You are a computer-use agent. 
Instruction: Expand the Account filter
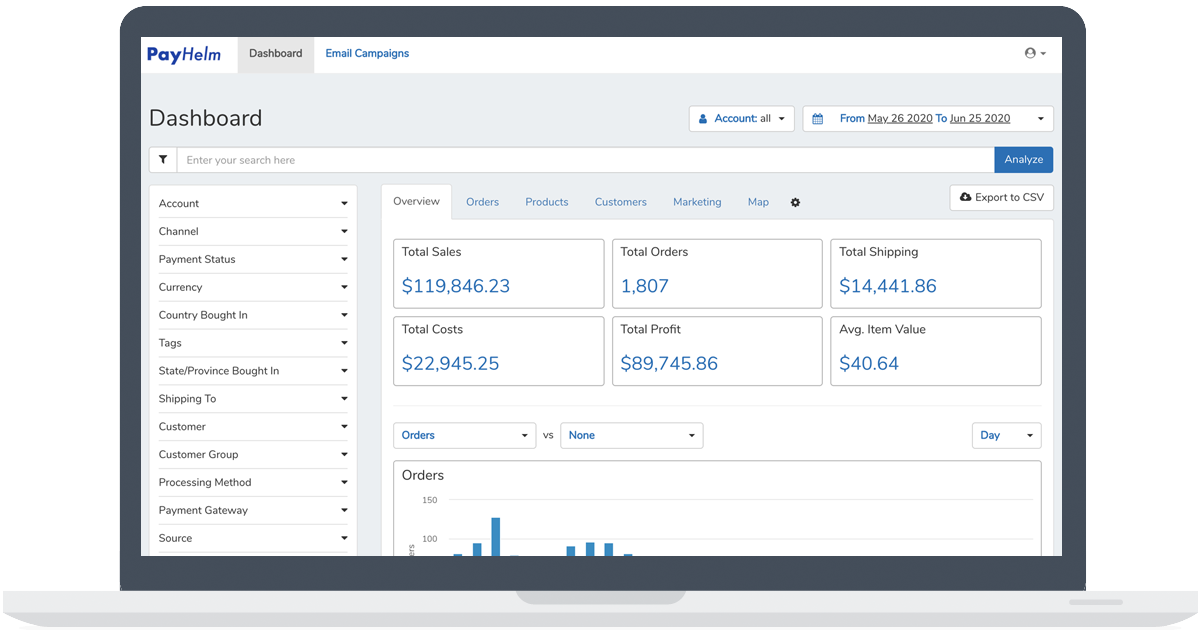(x=253, y=204)
